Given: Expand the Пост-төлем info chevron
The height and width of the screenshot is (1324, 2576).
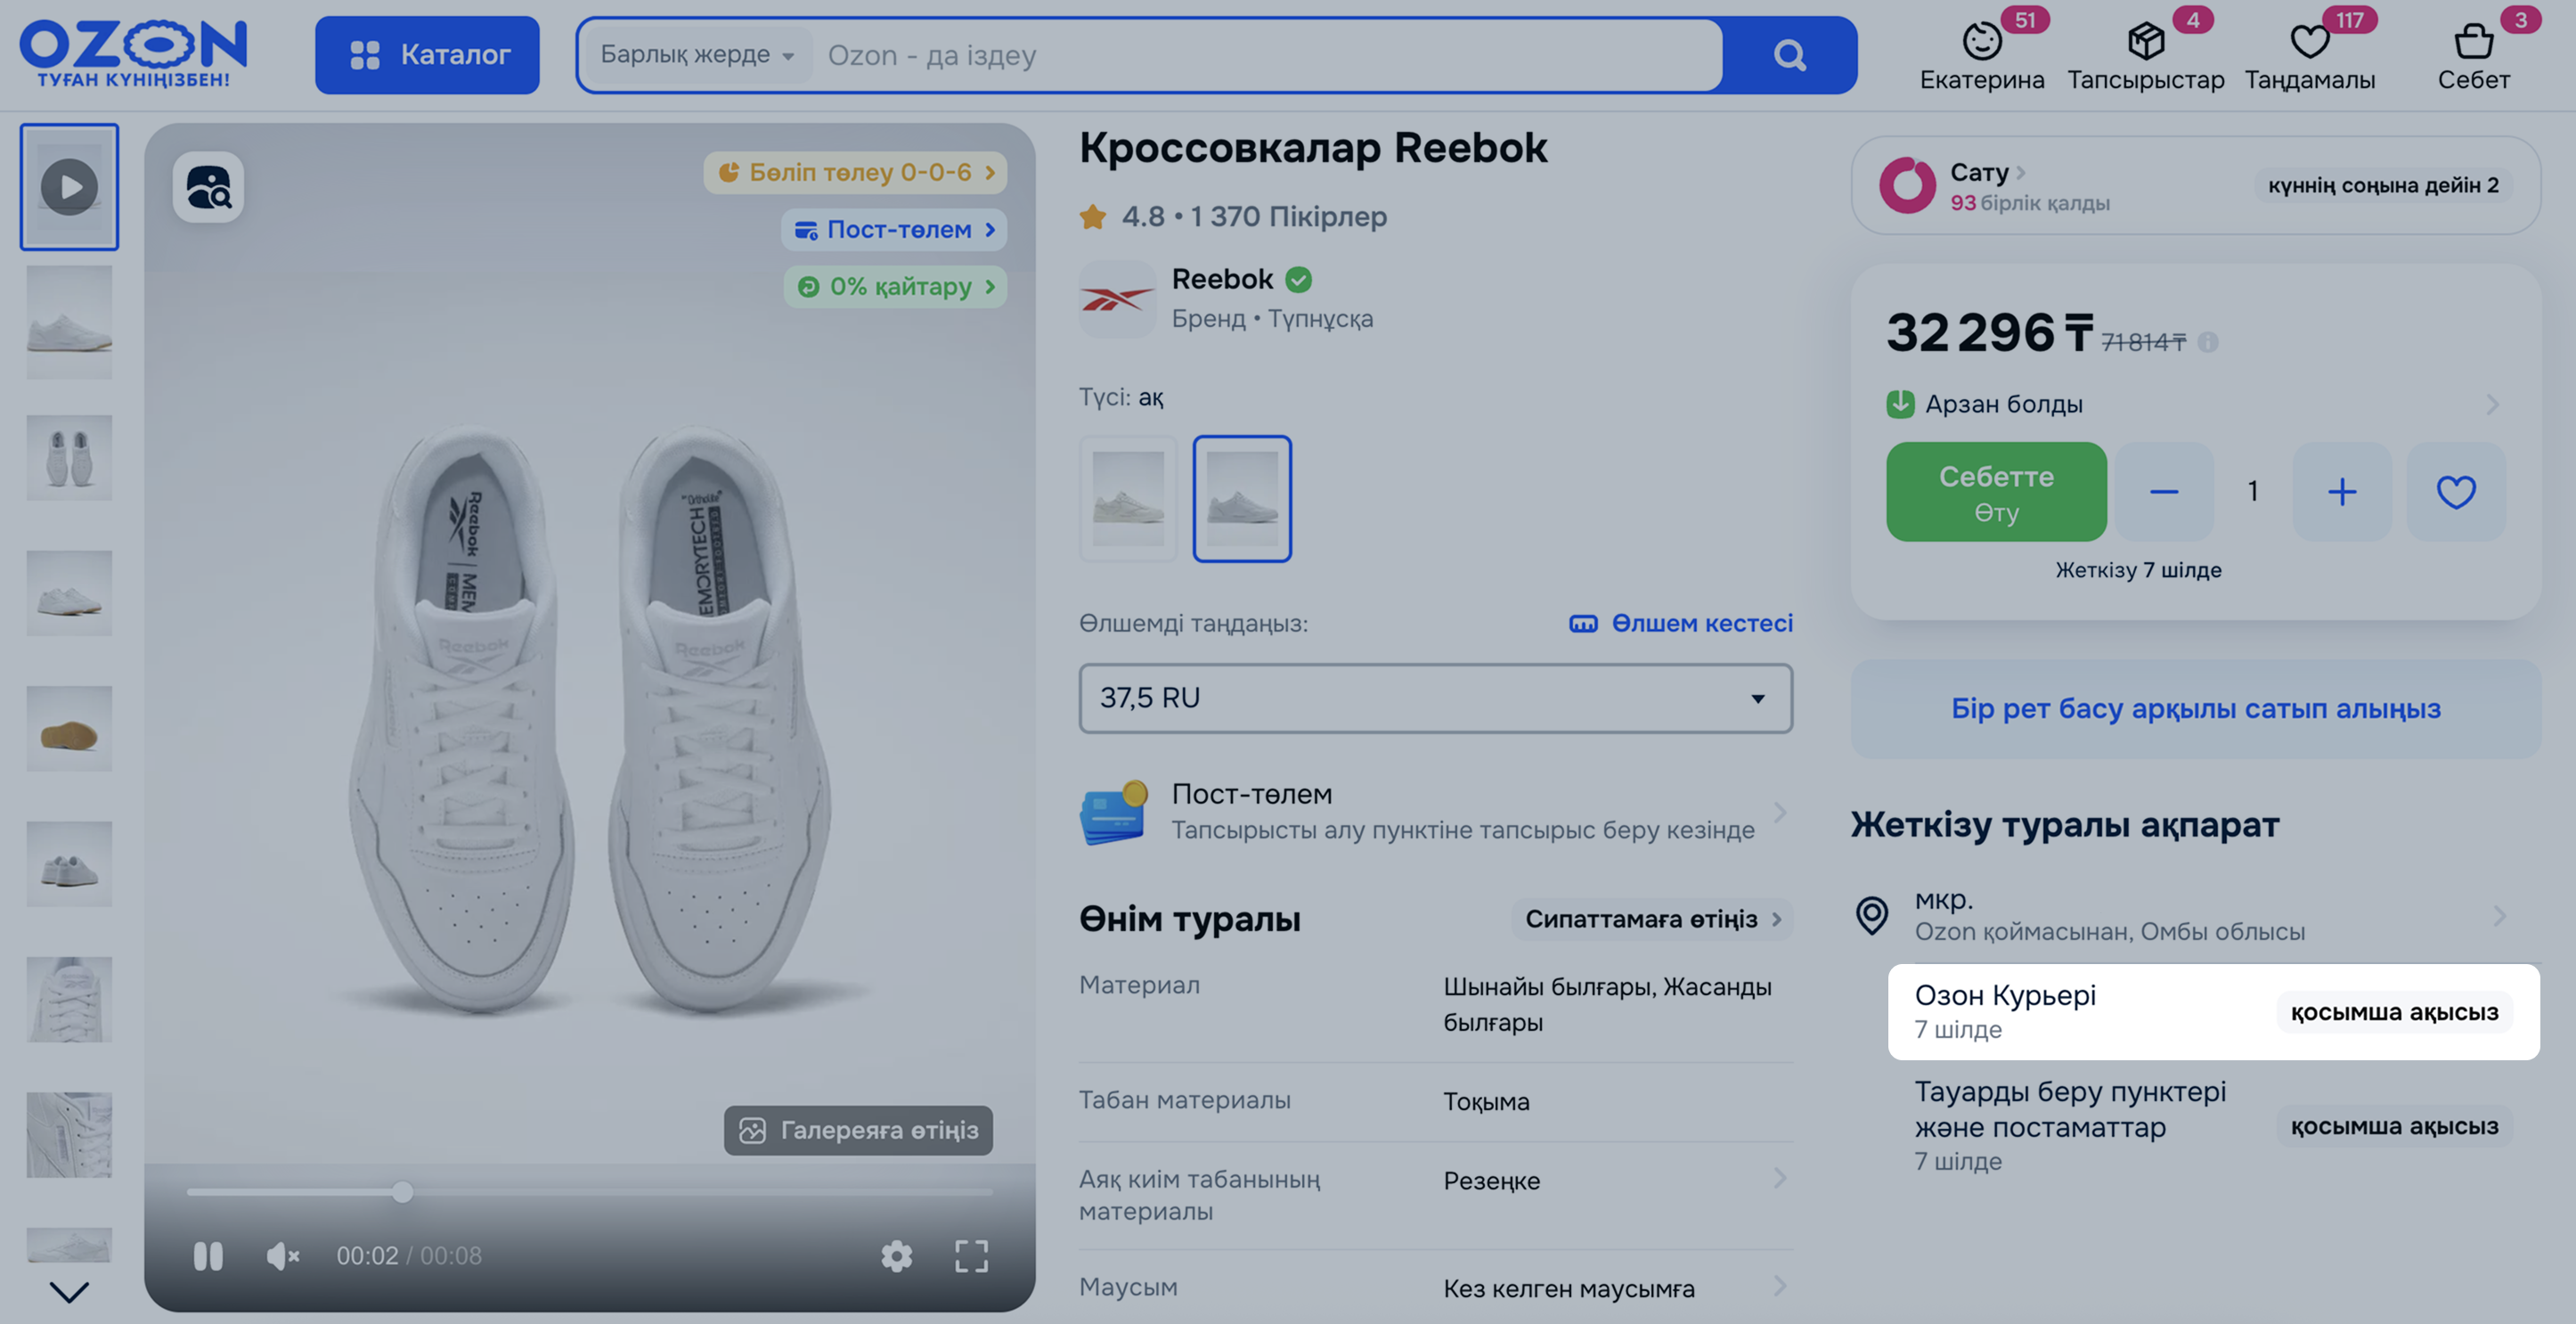Looking at the screenshot, I should pos(1779,812).
